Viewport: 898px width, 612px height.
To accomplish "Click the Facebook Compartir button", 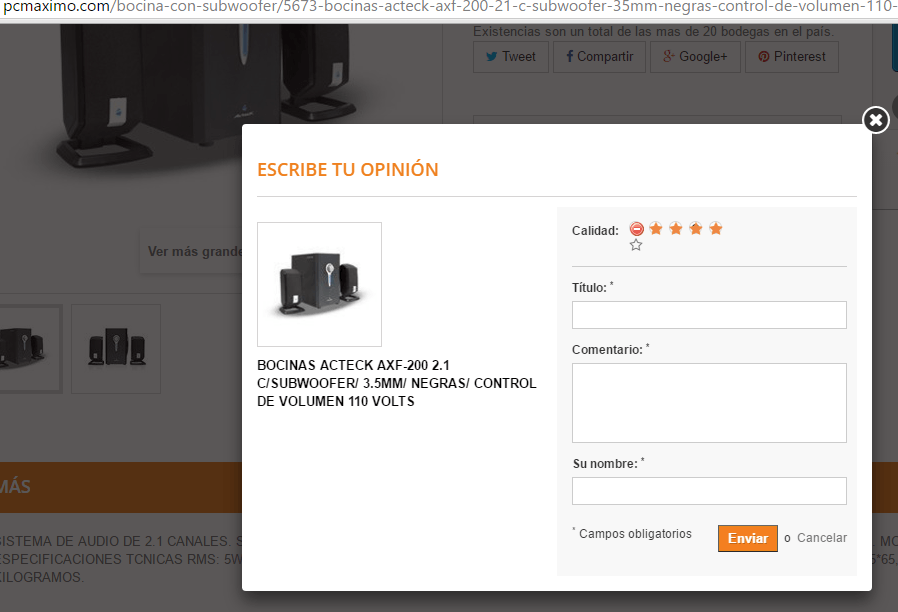I will [x=600, y=57].
